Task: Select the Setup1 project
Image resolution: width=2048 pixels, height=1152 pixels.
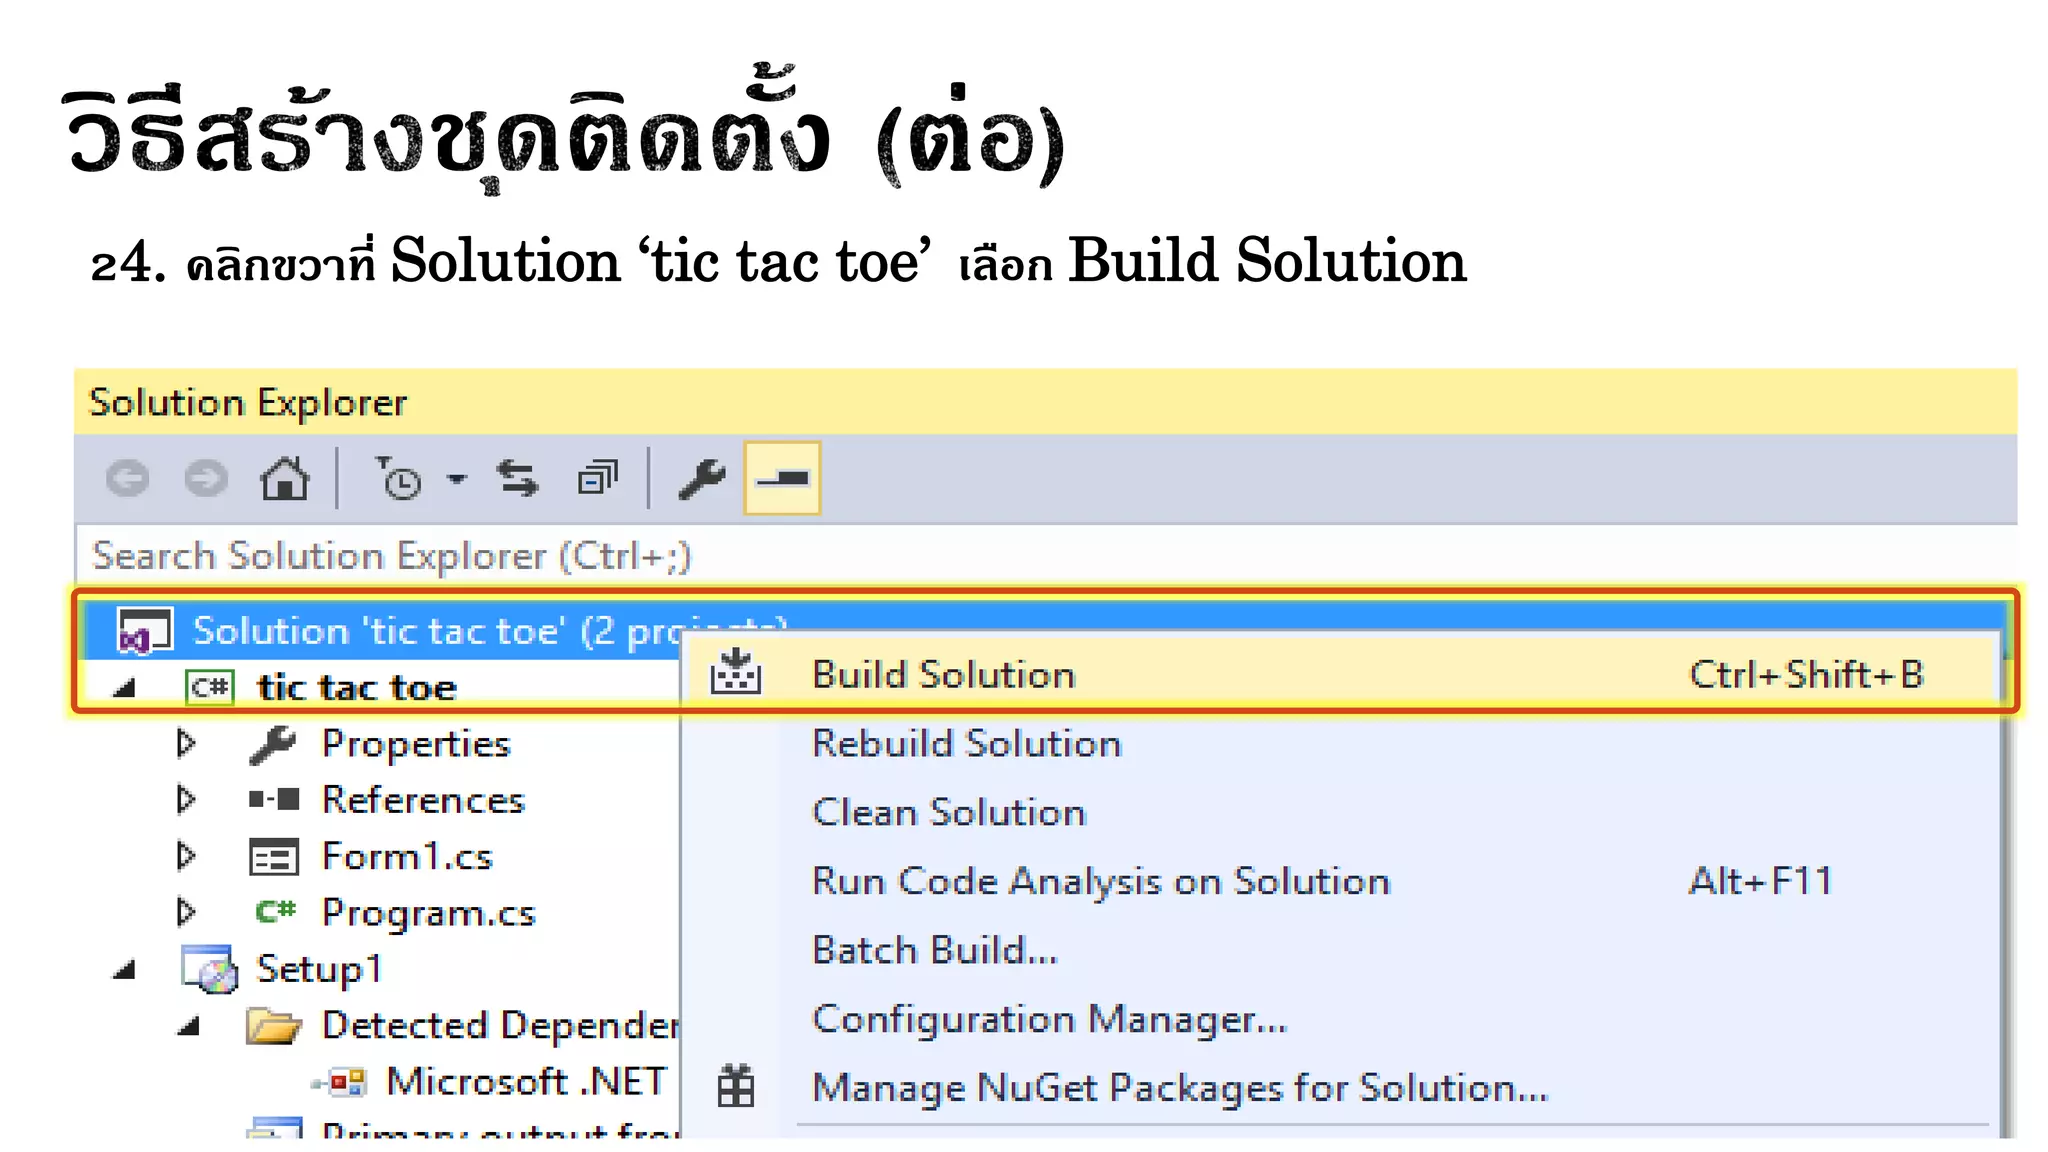Action: pos(319,969)
